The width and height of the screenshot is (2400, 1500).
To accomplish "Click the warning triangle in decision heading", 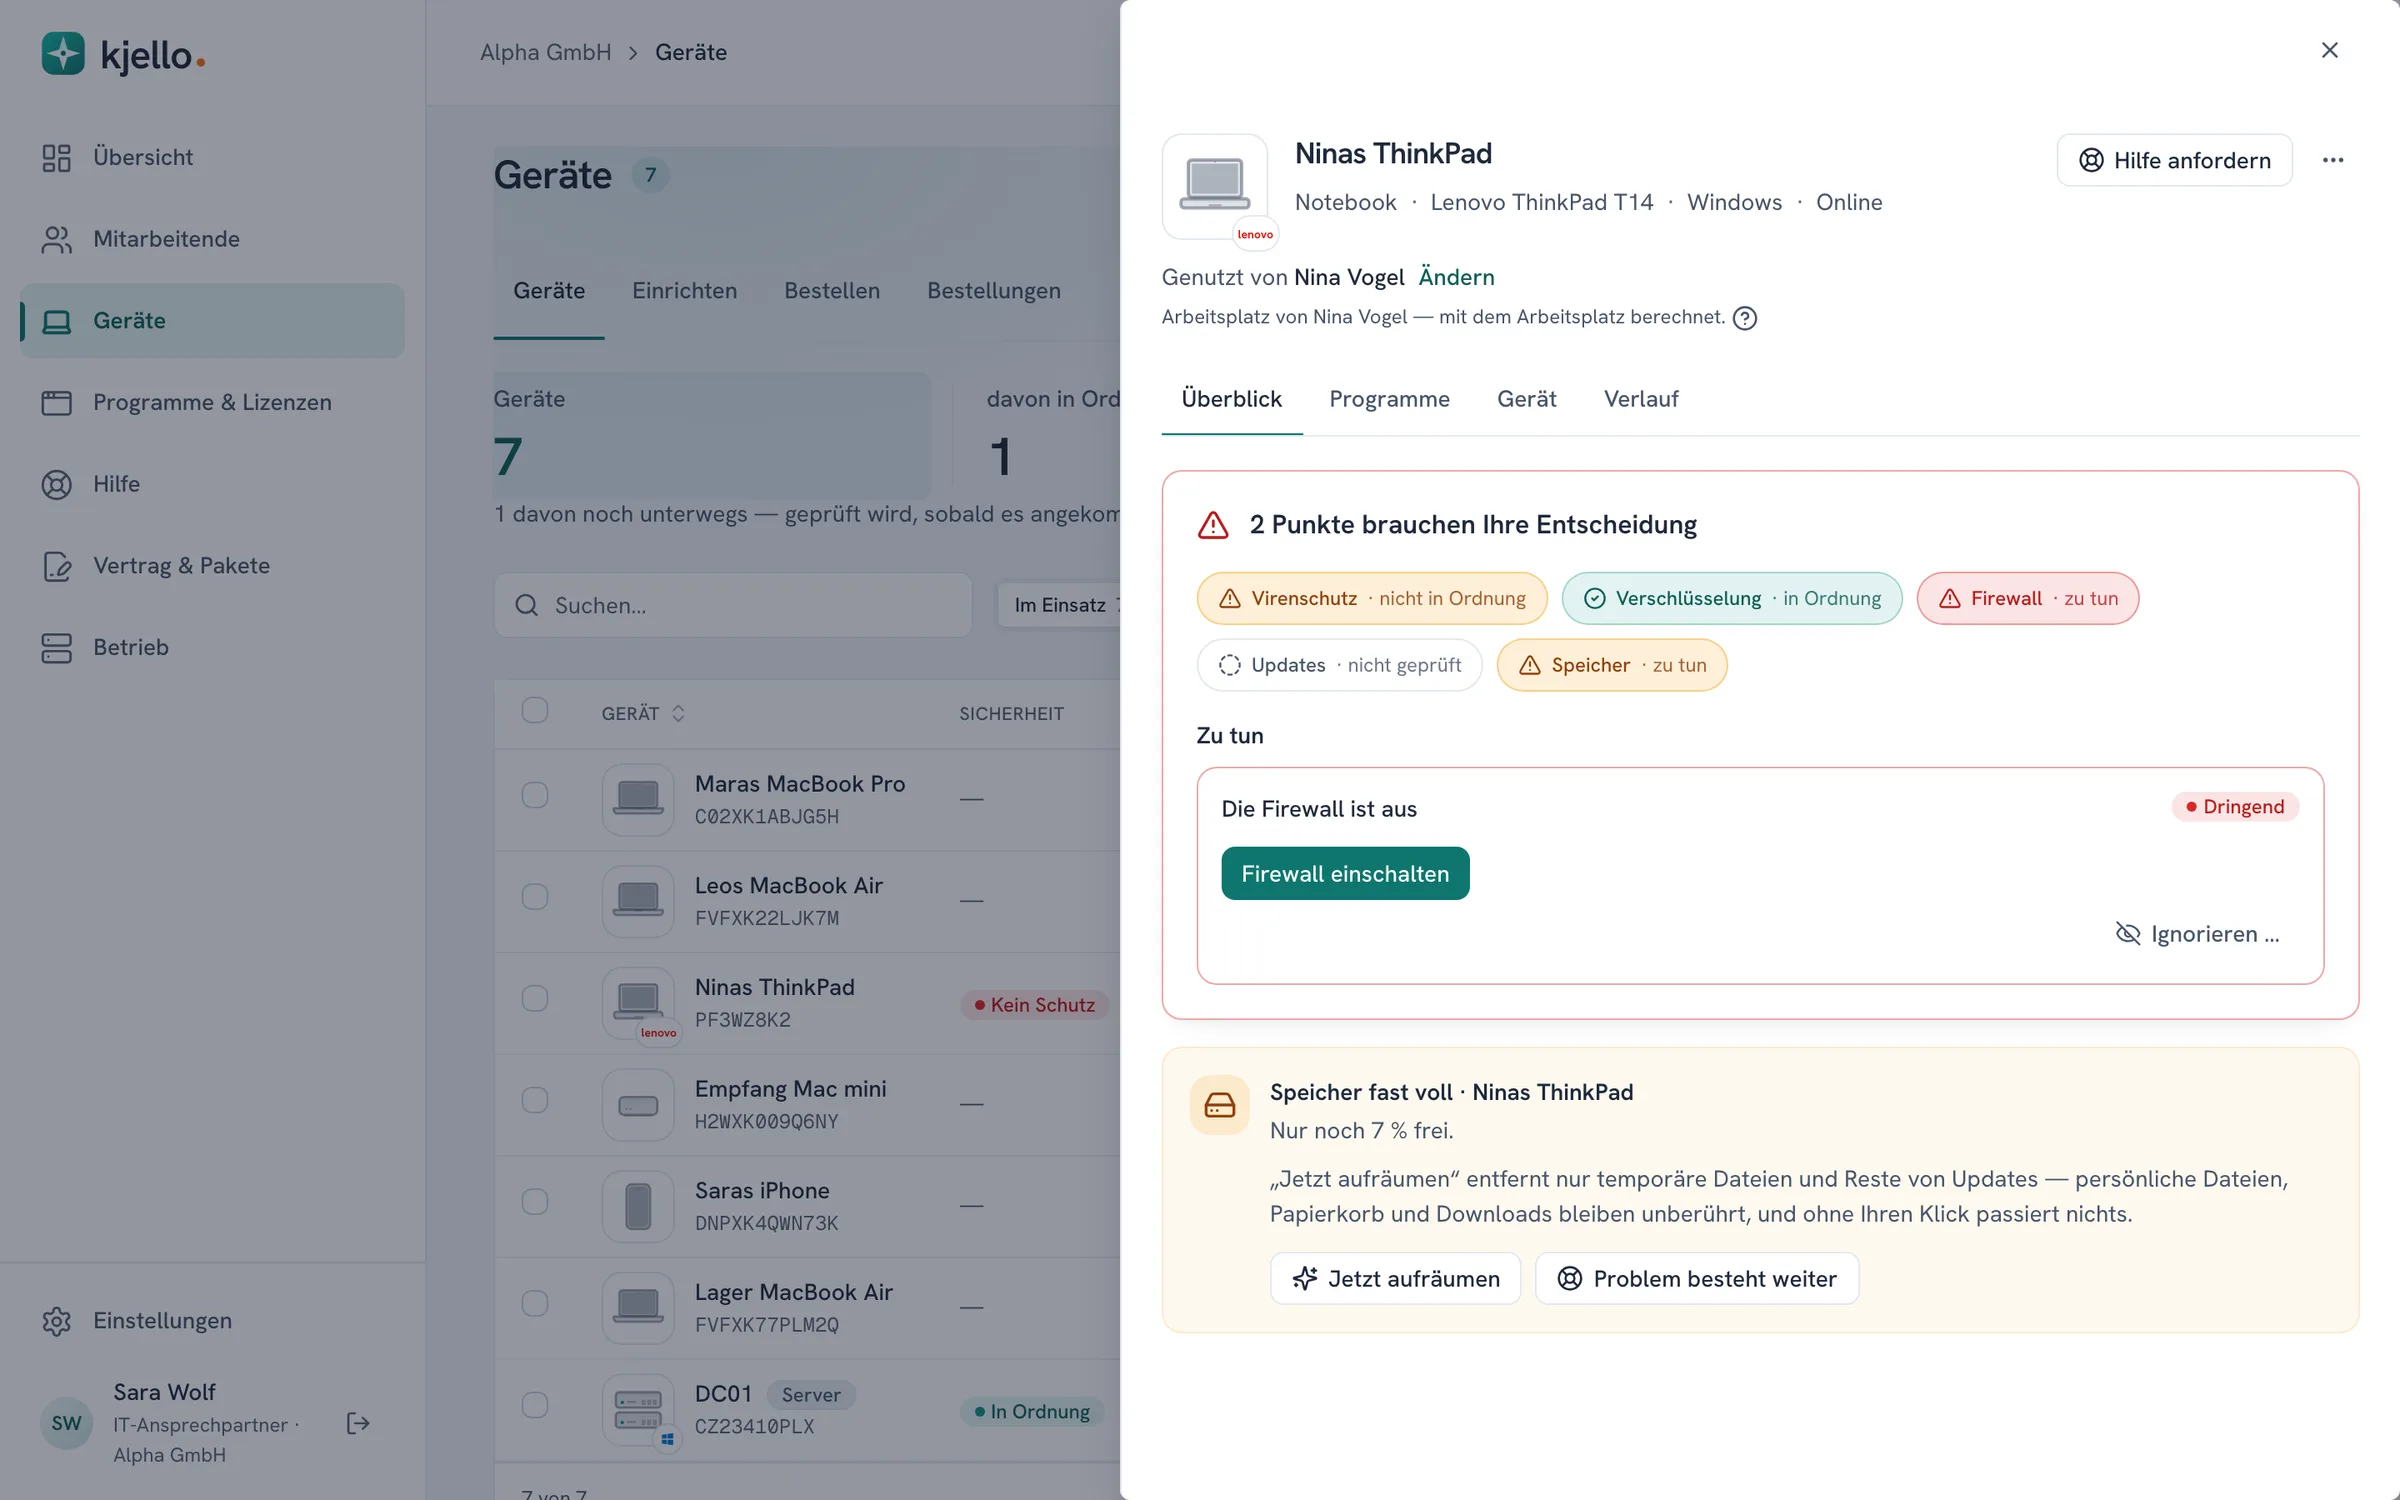I will [1213, 525].
